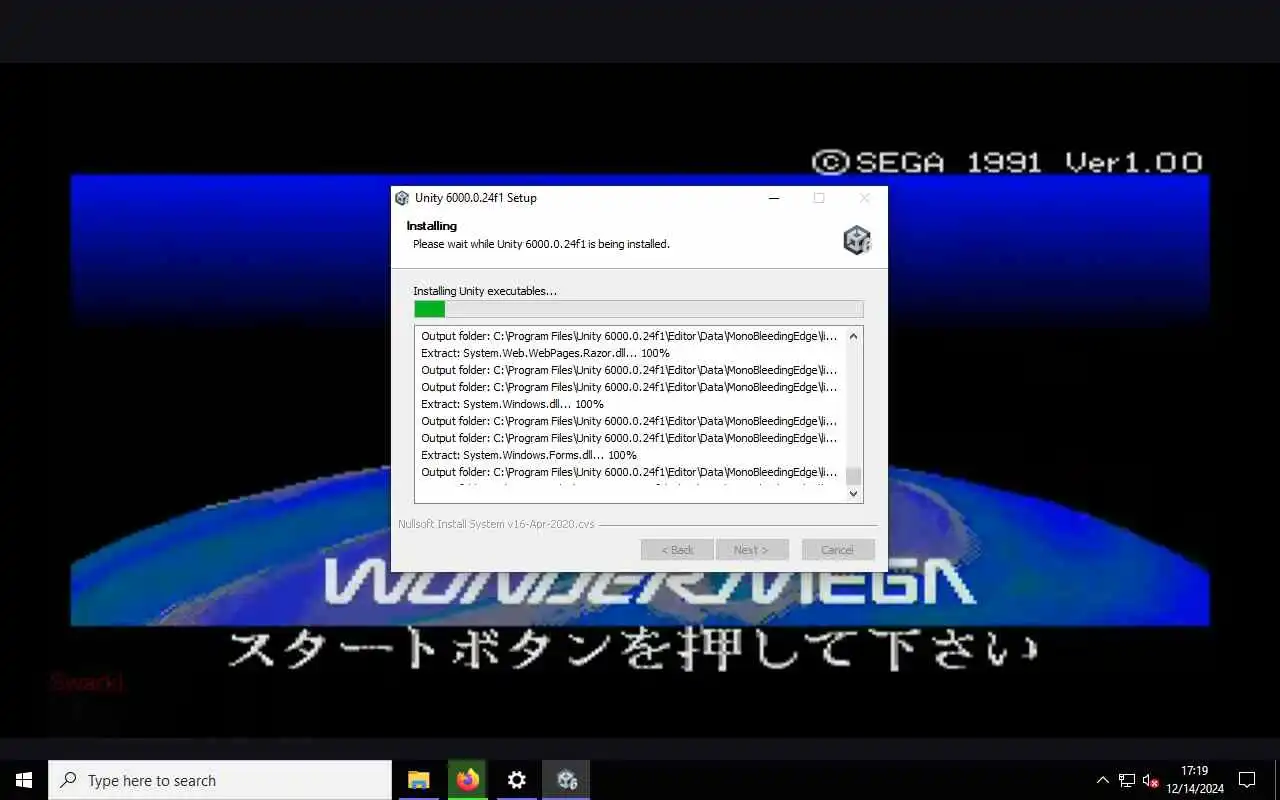The image size is (1280, 800).
Task: Click the disabled Next button
Action: (752, 550)
